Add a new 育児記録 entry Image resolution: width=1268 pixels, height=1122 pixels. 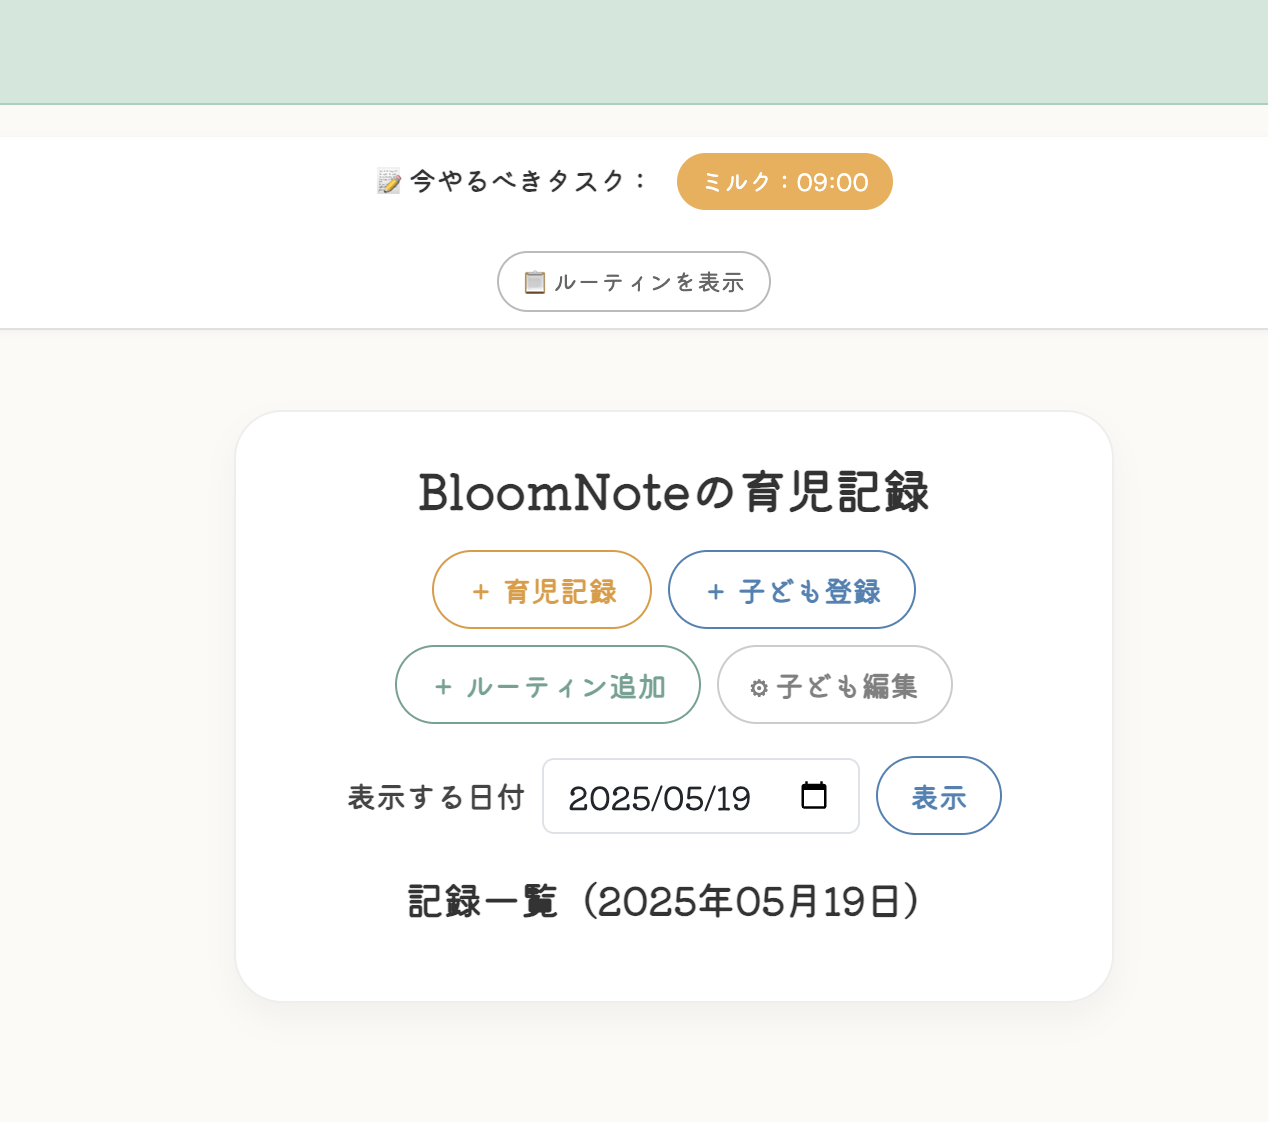click(x=542, y=590)
